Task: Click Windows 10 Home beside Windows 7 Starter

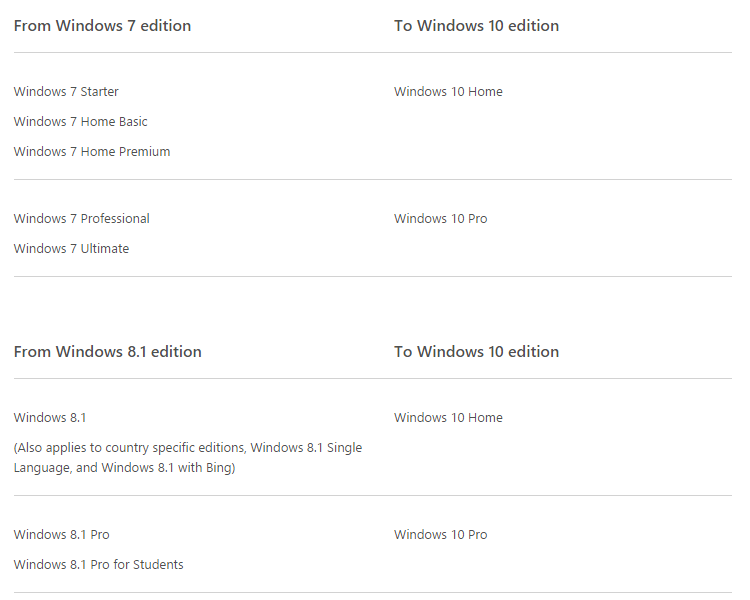Action: [448, 92]
